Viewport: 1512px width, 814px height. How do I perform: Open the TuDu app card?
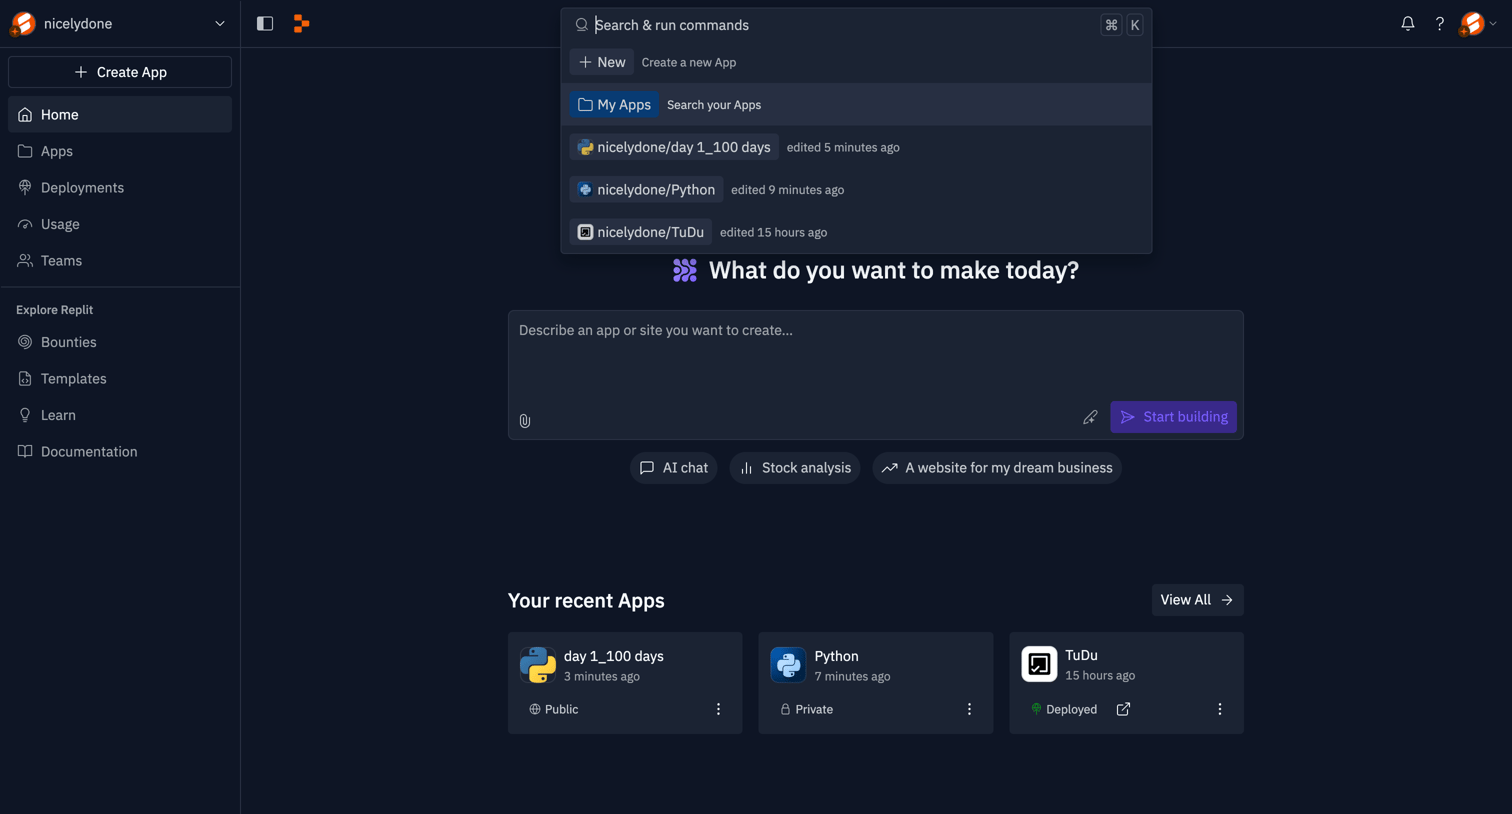(1126, 683)
